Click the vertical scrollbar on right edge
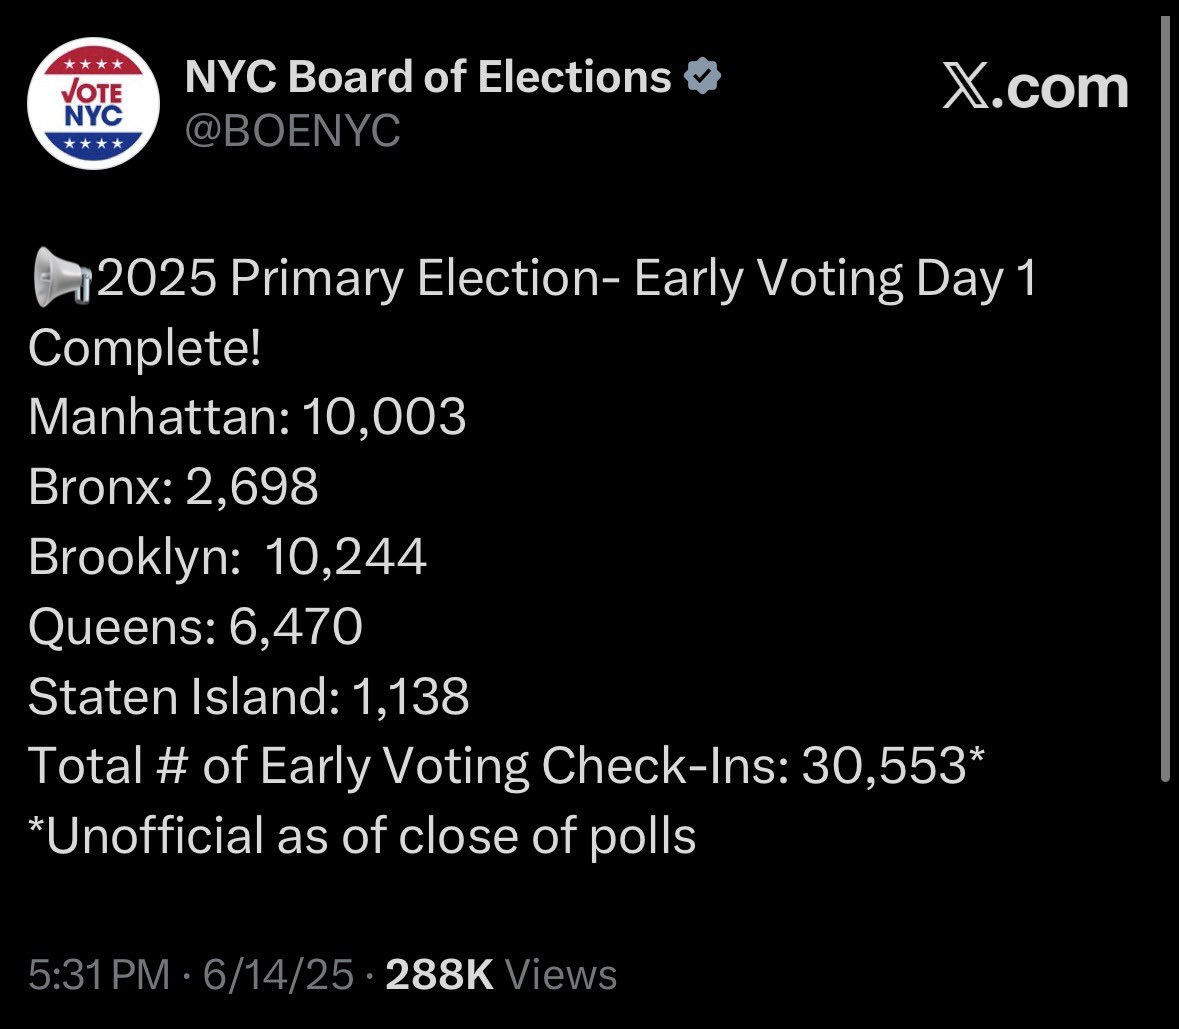The width and height of the screenshot is (1179, 1029). click(x=1165, y=398)
